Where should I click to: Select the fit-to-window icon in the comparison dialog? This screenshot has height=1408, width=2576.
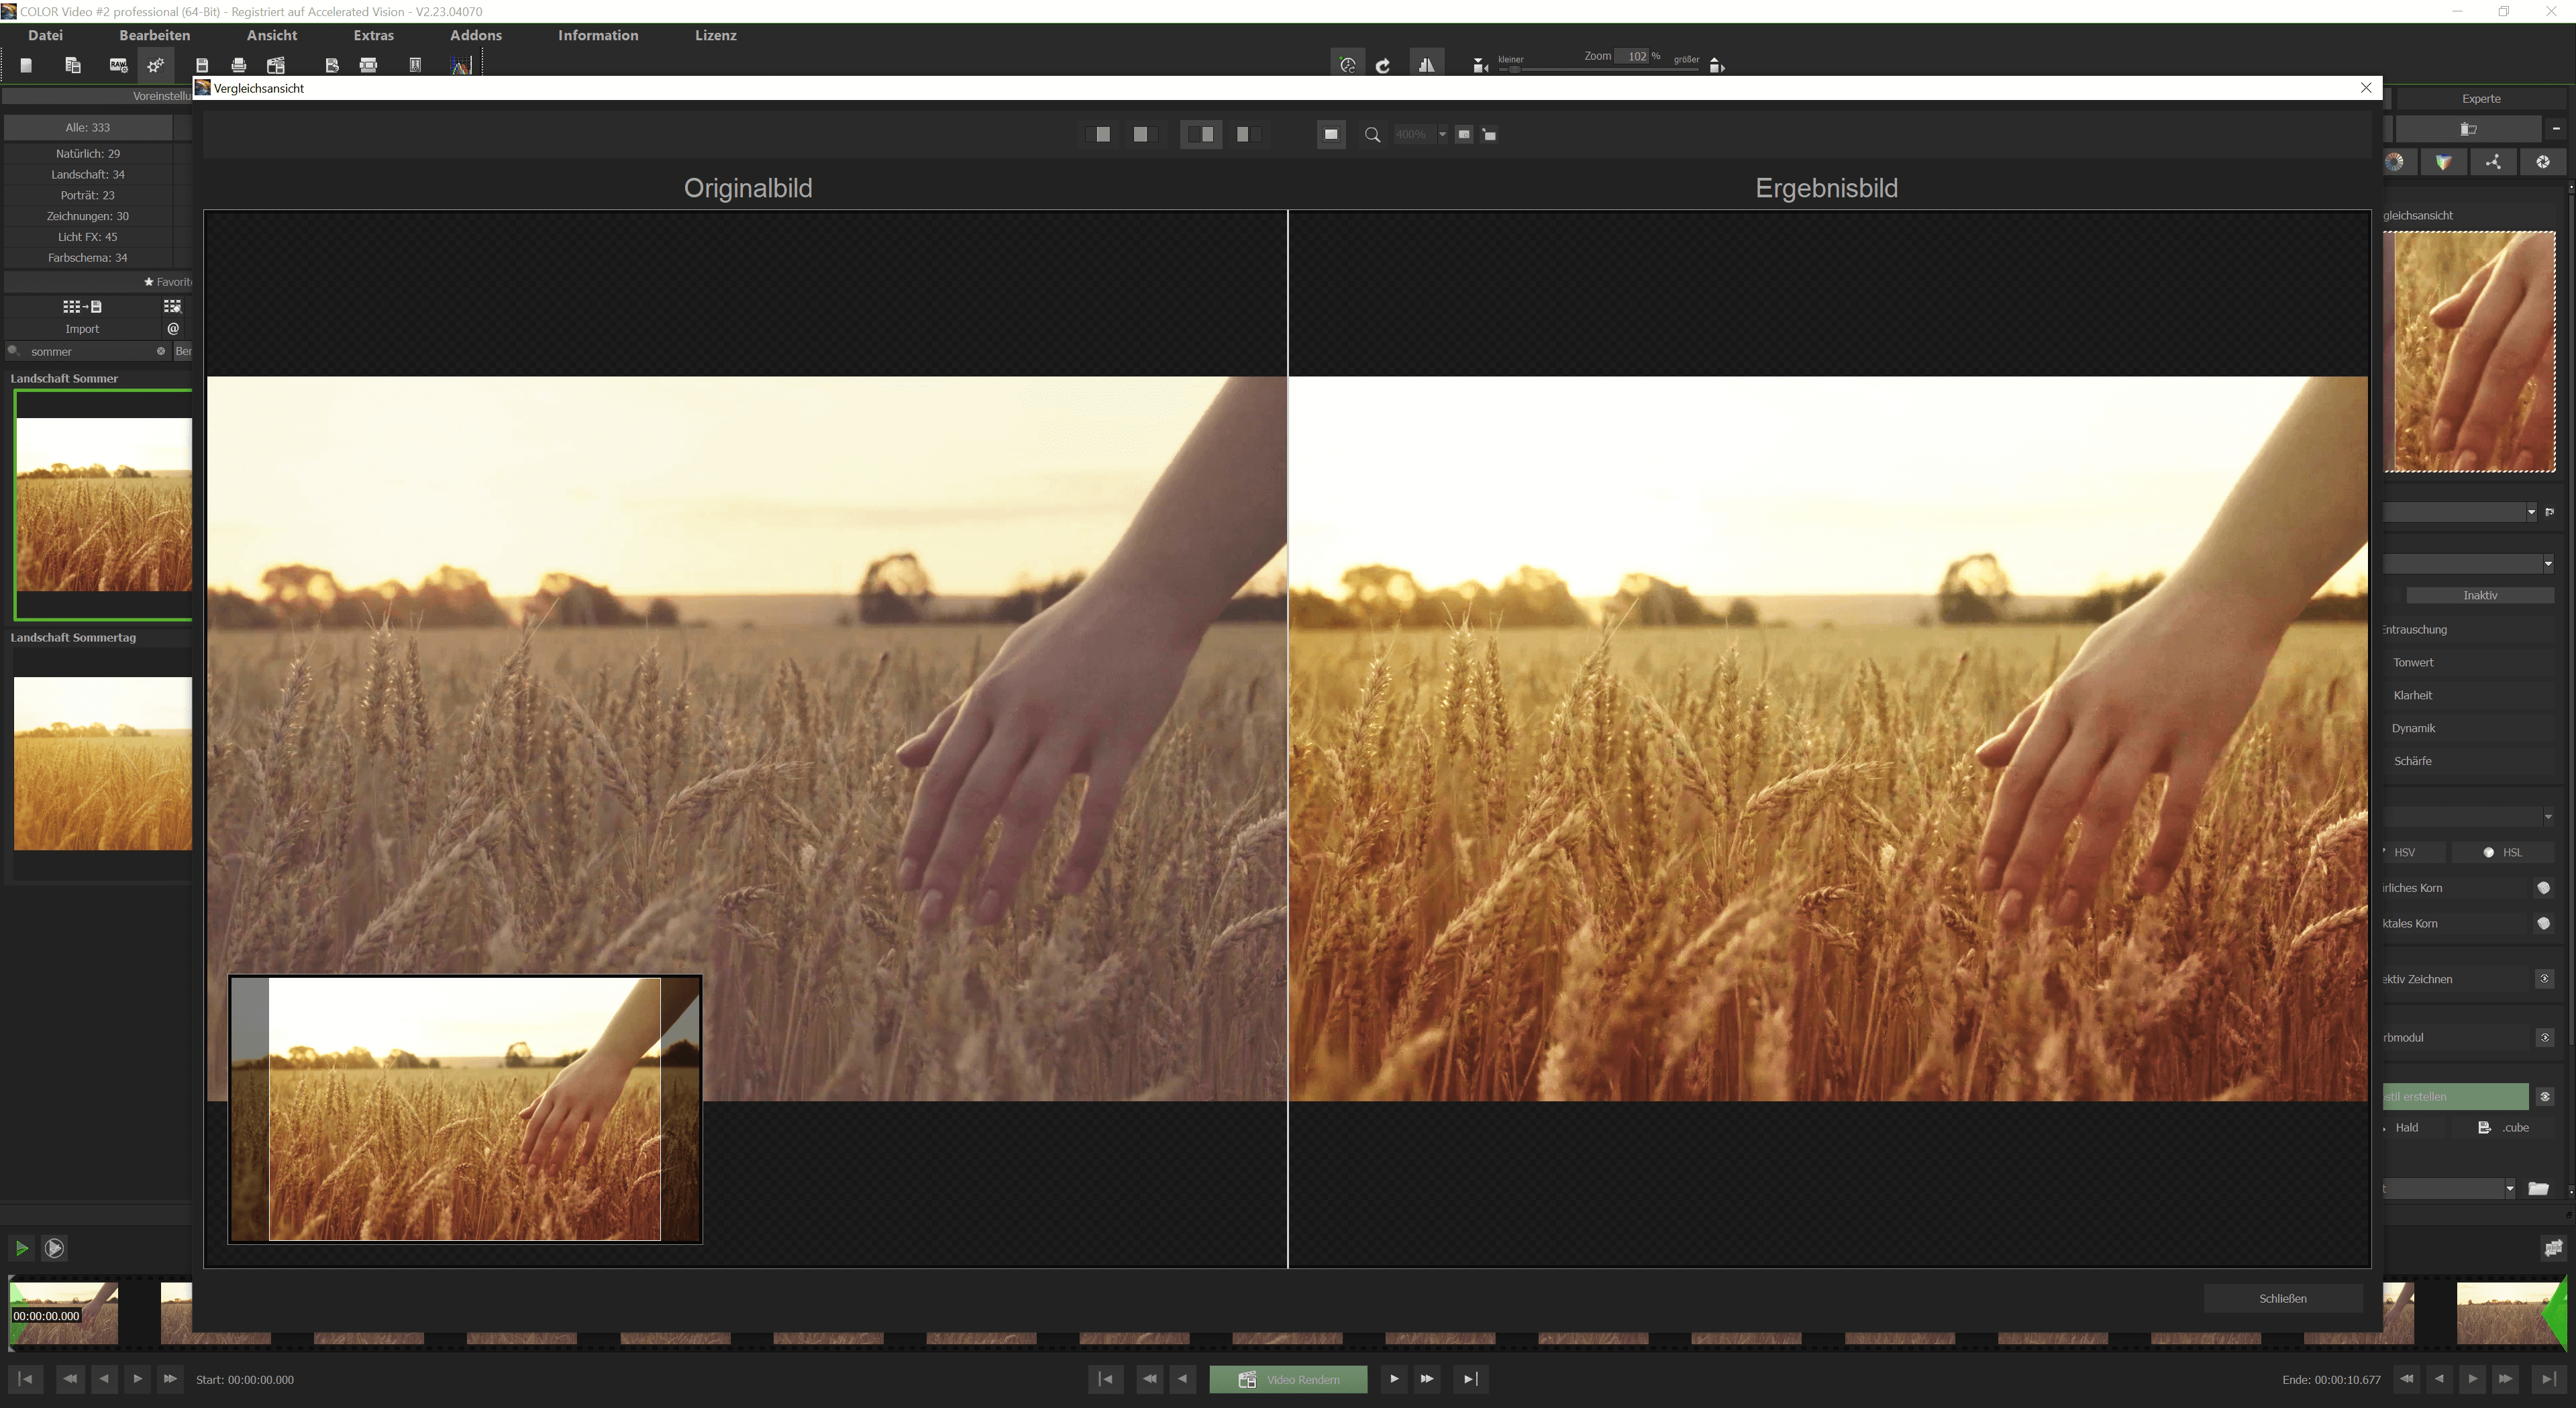point(1331,134)
